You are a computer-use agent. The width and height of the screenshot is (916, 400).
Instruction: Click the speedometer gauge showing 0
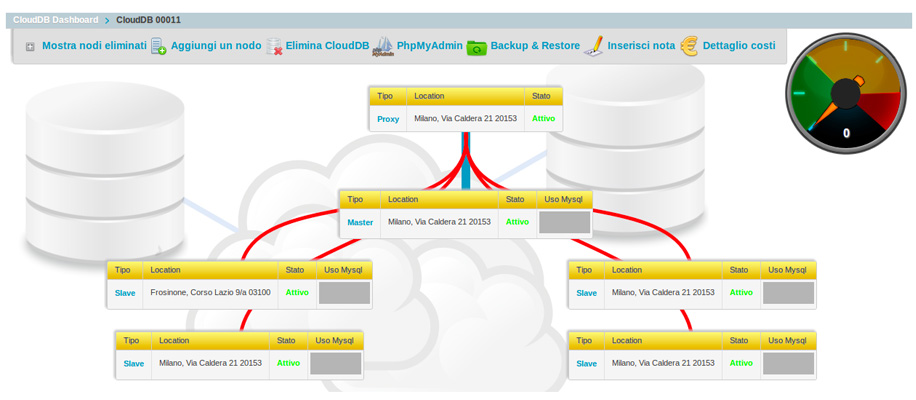tap(847, 96)
